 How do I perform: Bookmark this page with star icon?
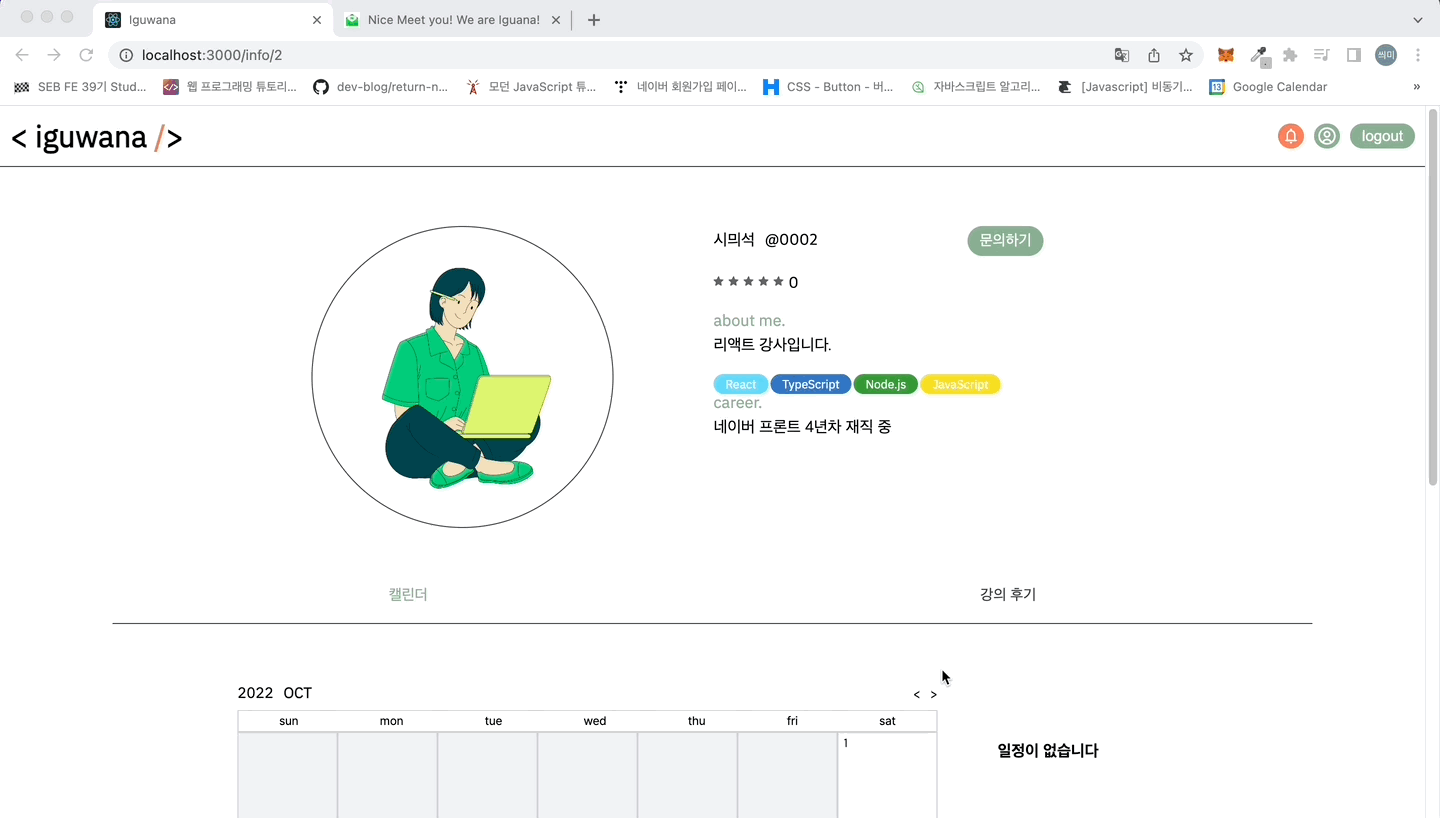click(x=1186, y=55)
